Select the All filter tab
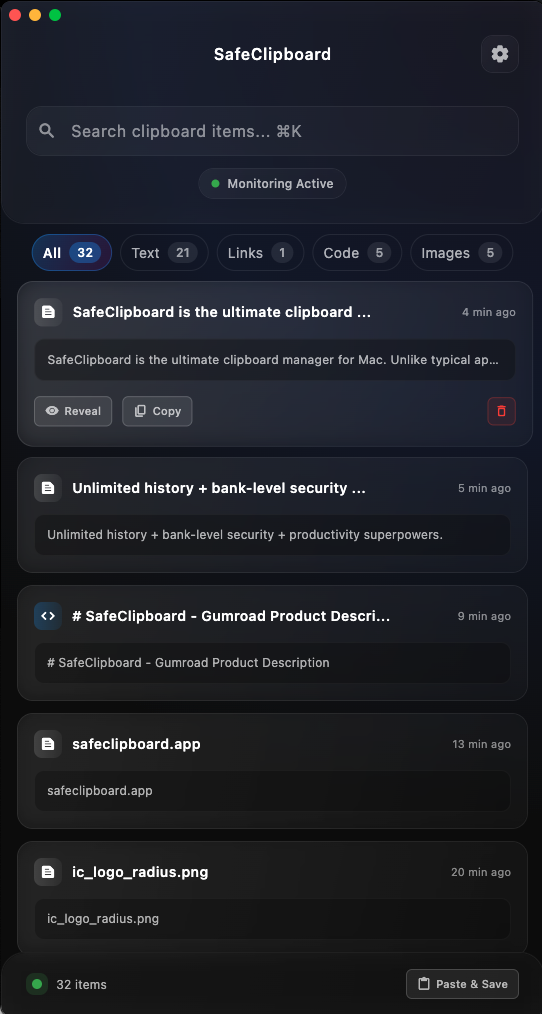Screen dimensions: 542x1014 coord(72,253)
